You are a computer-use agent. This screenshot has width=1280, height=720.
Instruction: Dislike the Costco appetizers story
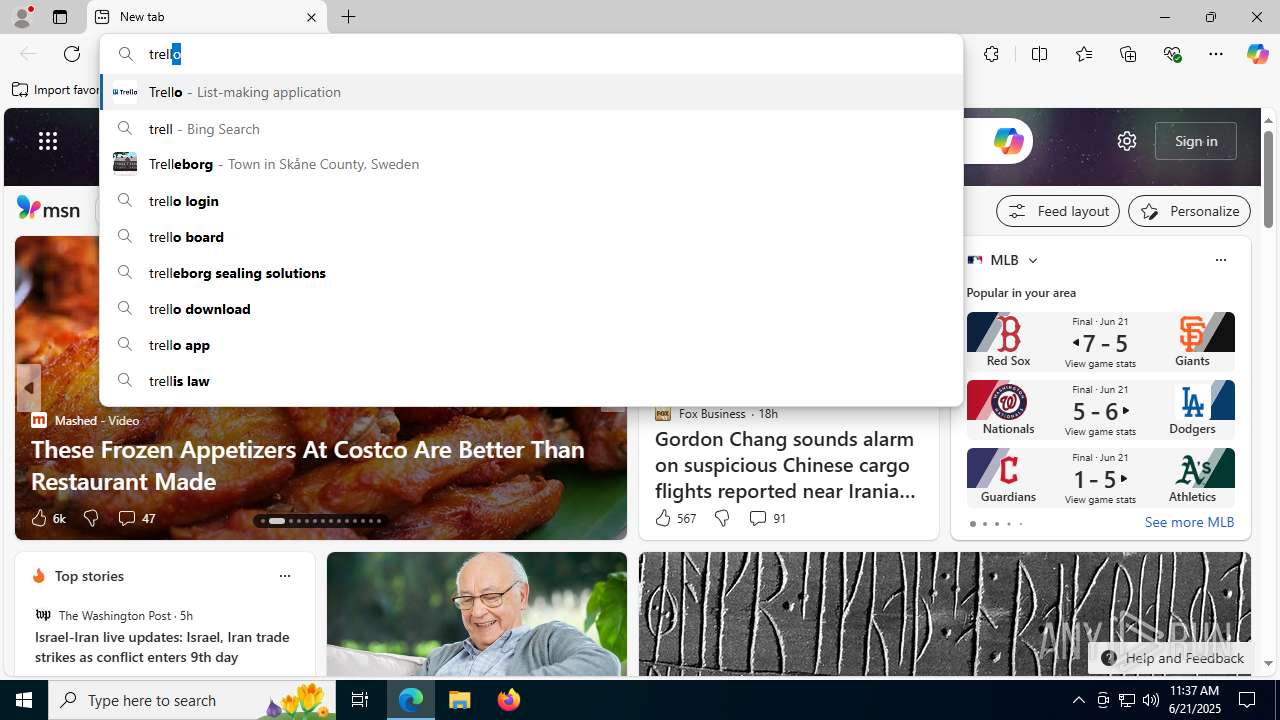91,518
